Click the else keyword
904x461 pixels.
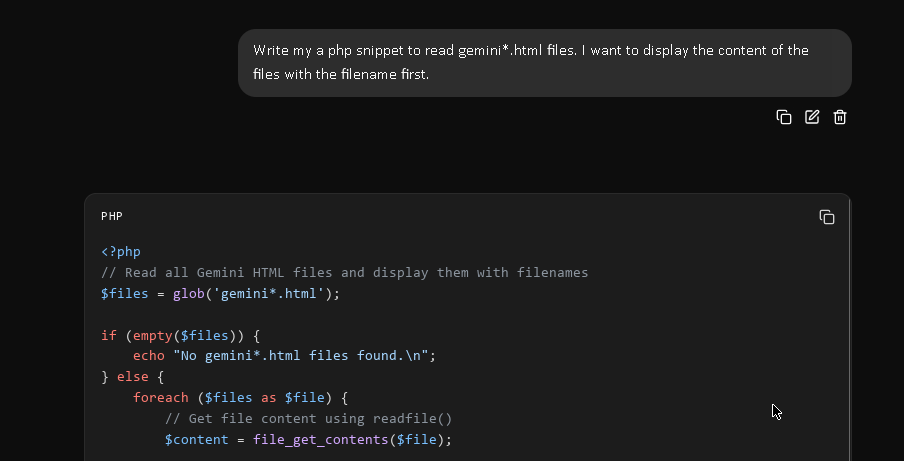[132, 377]
